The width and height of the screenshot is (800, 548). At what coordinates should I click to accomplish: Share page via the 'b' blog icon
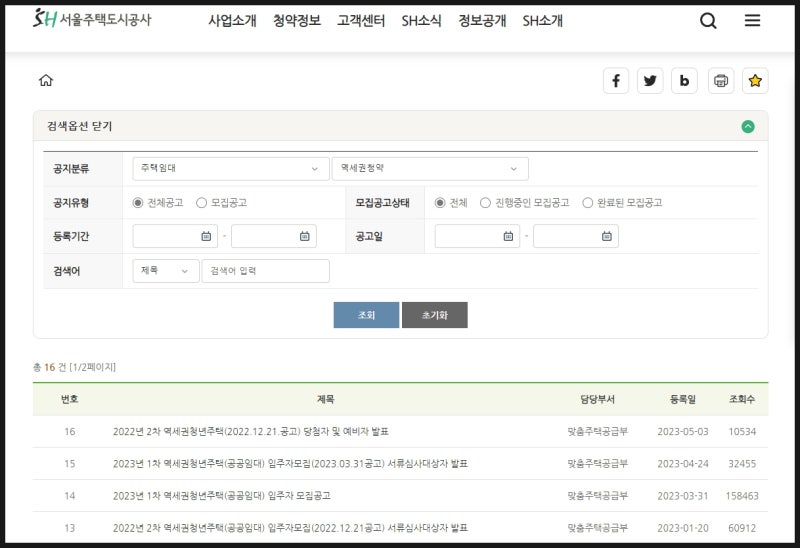point(684,81)
